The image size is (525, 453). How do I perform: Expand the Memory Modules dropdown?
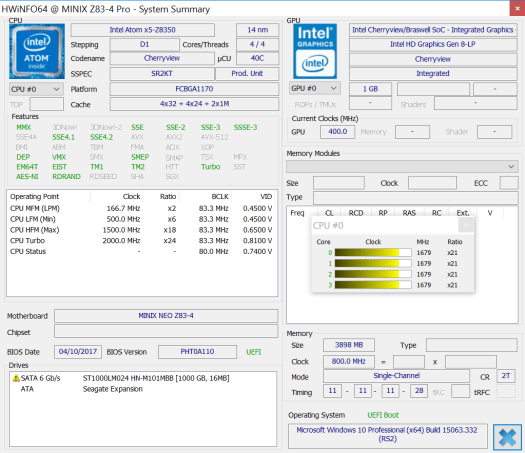tap(402, 166)
